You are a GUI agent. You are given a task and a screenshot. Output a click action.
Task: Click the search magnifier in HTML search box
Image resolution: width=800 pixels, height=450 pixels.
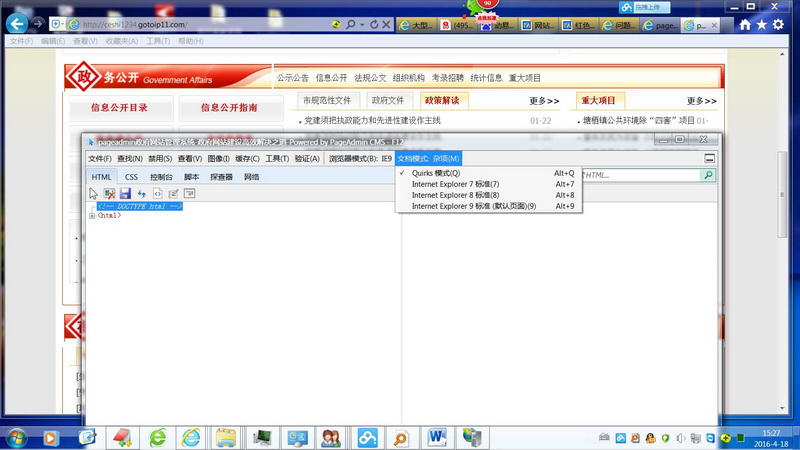708,175
